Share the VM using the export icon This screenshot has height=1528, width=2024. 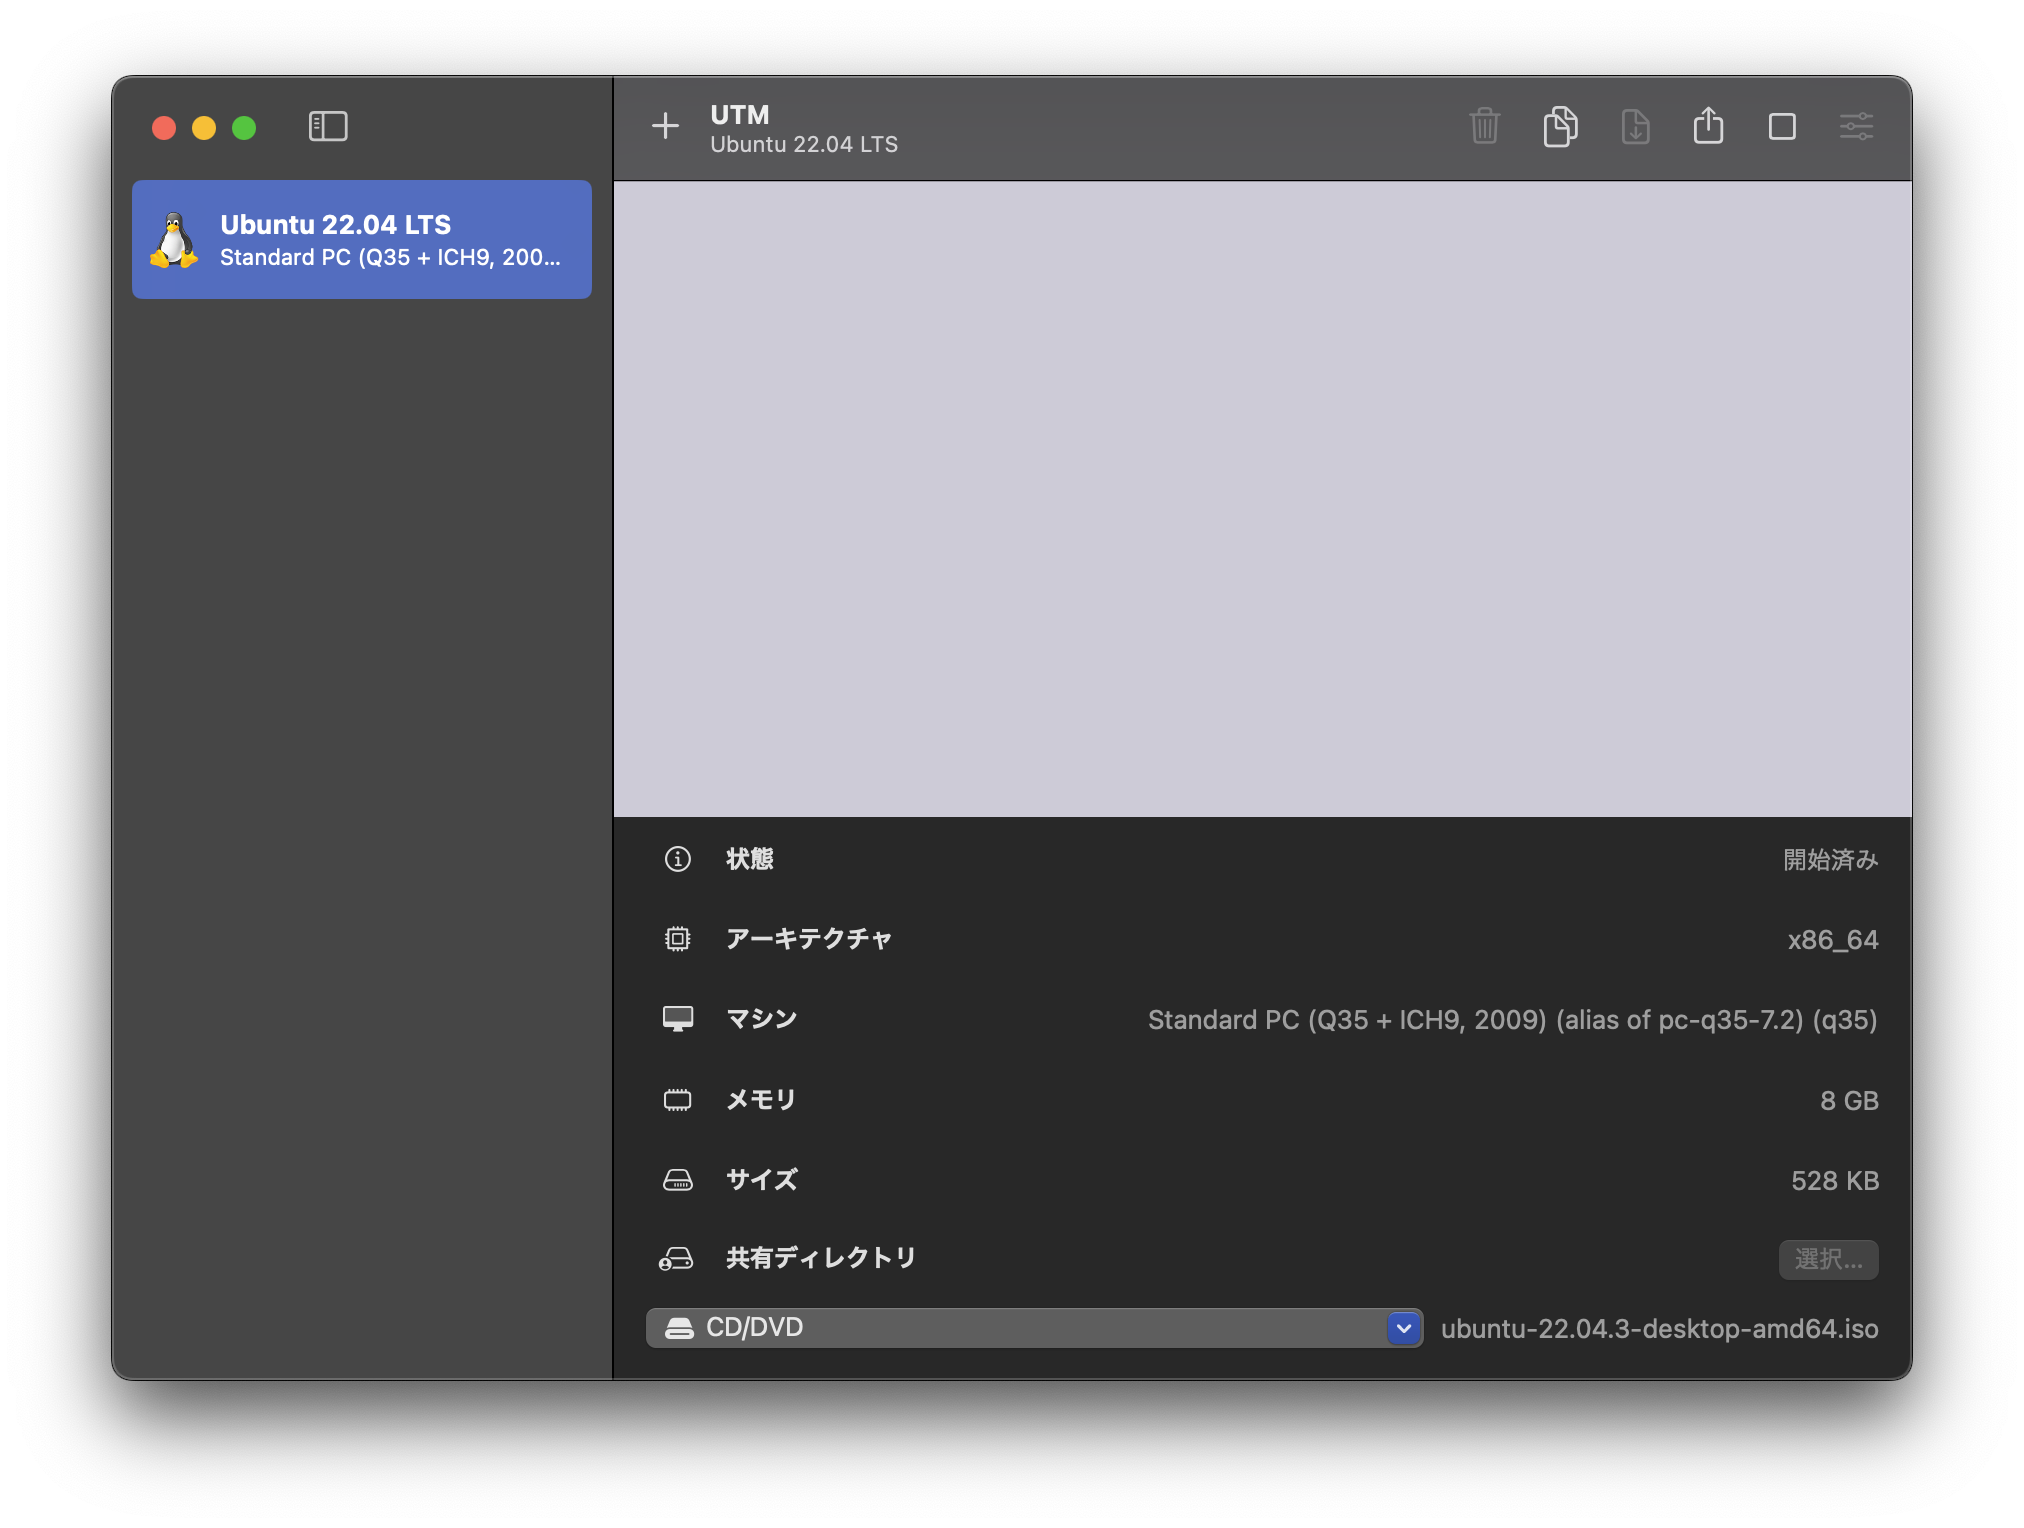coord(1710,127)
